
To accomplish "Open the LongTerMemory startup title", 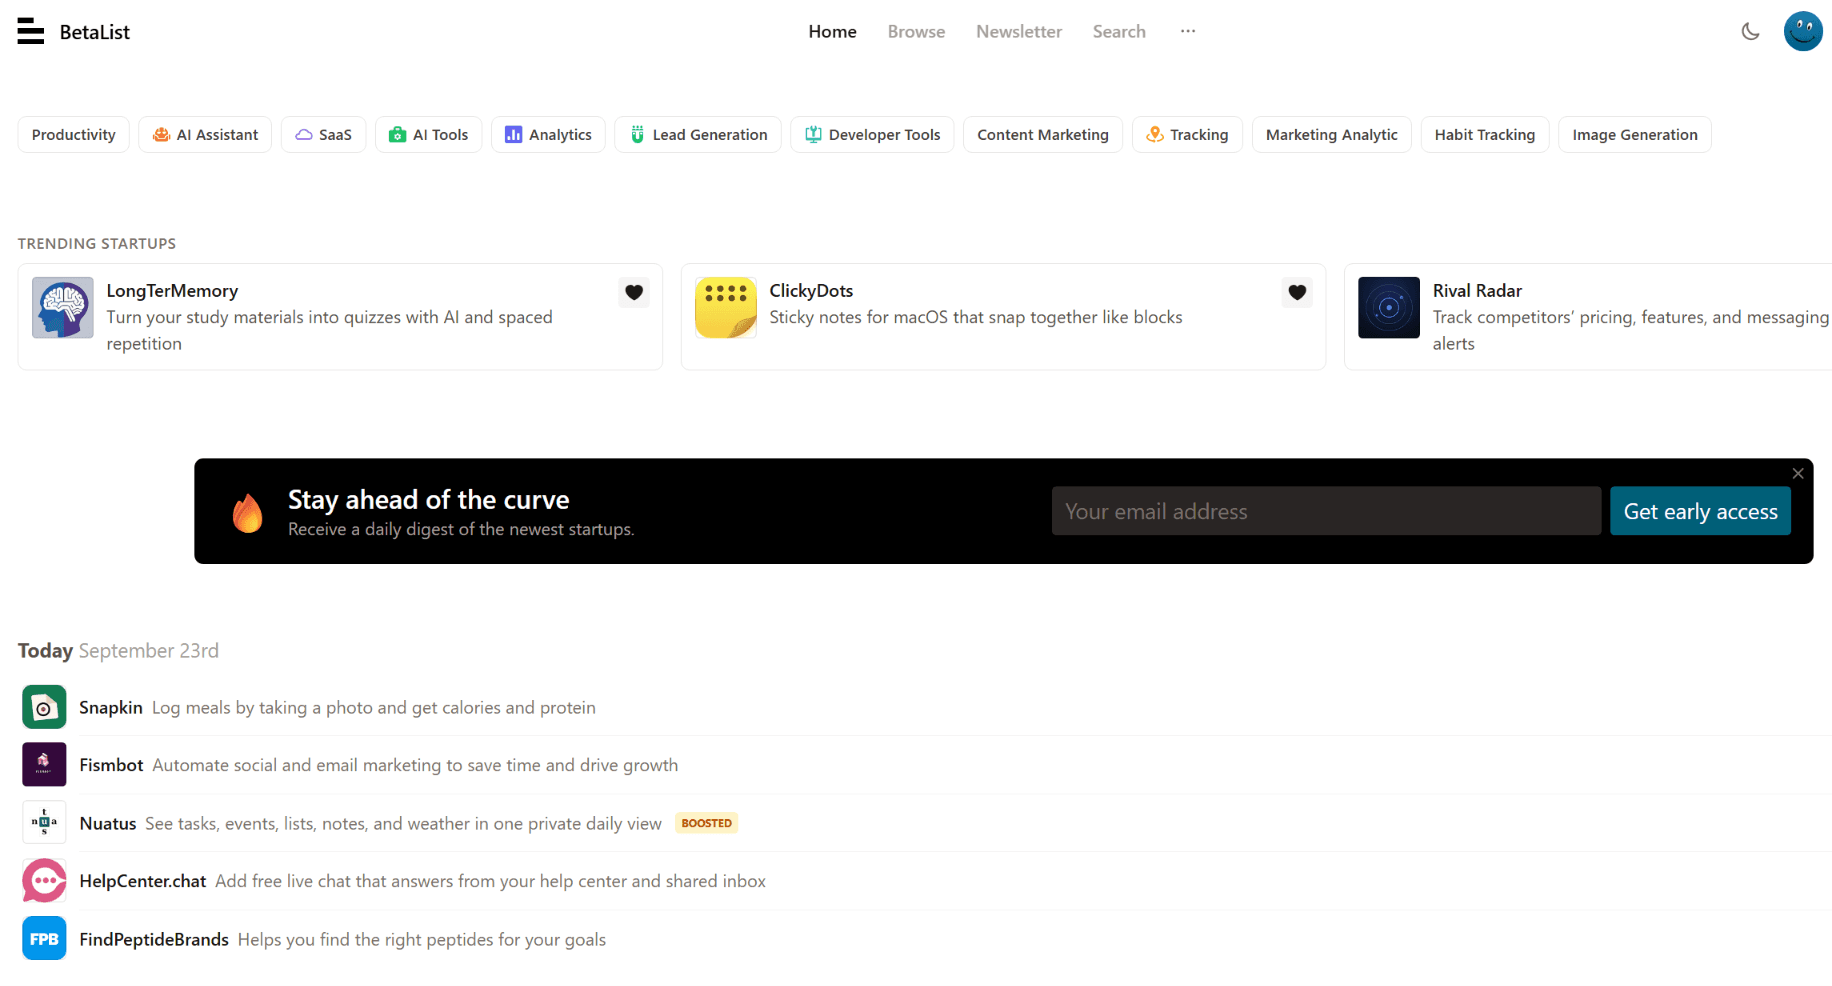I will (x=172, y=290).
